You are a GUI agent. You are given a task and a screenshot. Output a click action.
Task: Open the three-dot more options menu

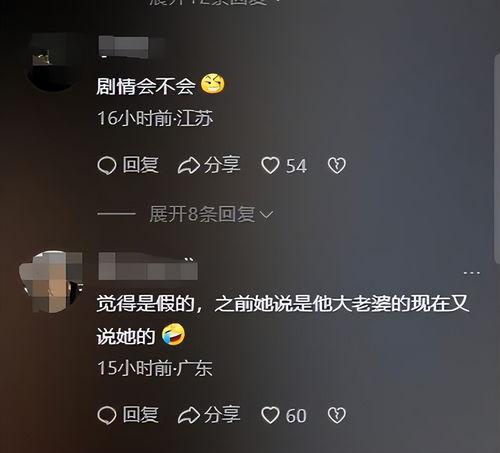pyautogui.click(x=472, y=273)
